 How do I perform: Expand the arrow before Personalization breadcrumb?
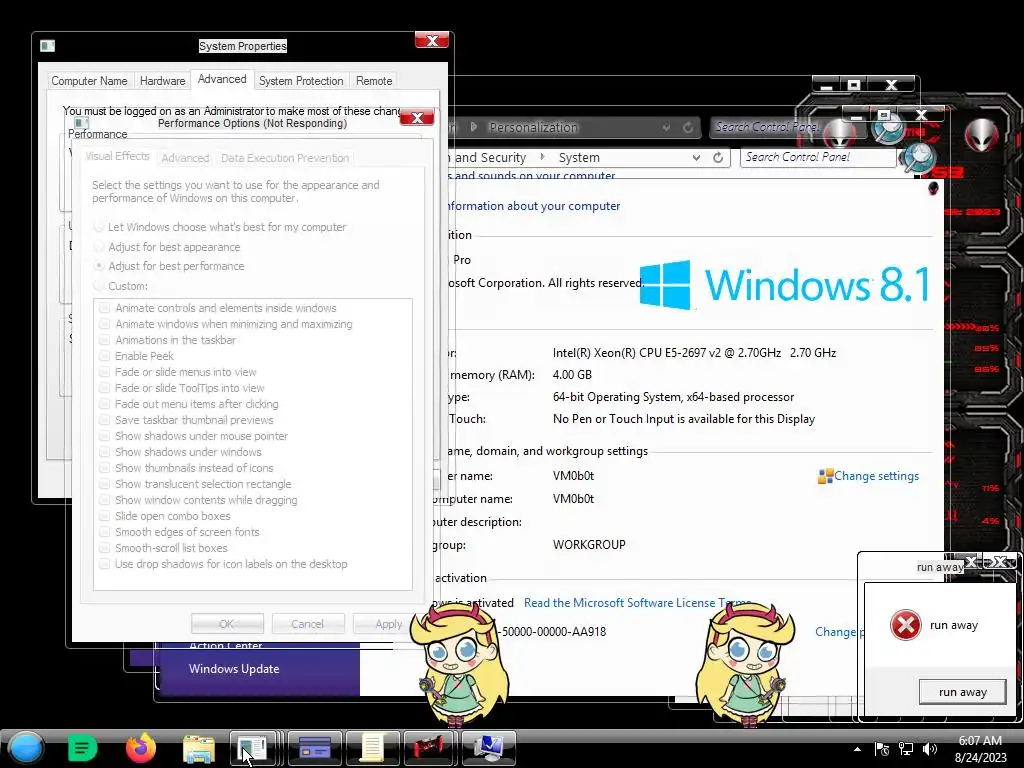pos(474,127)
